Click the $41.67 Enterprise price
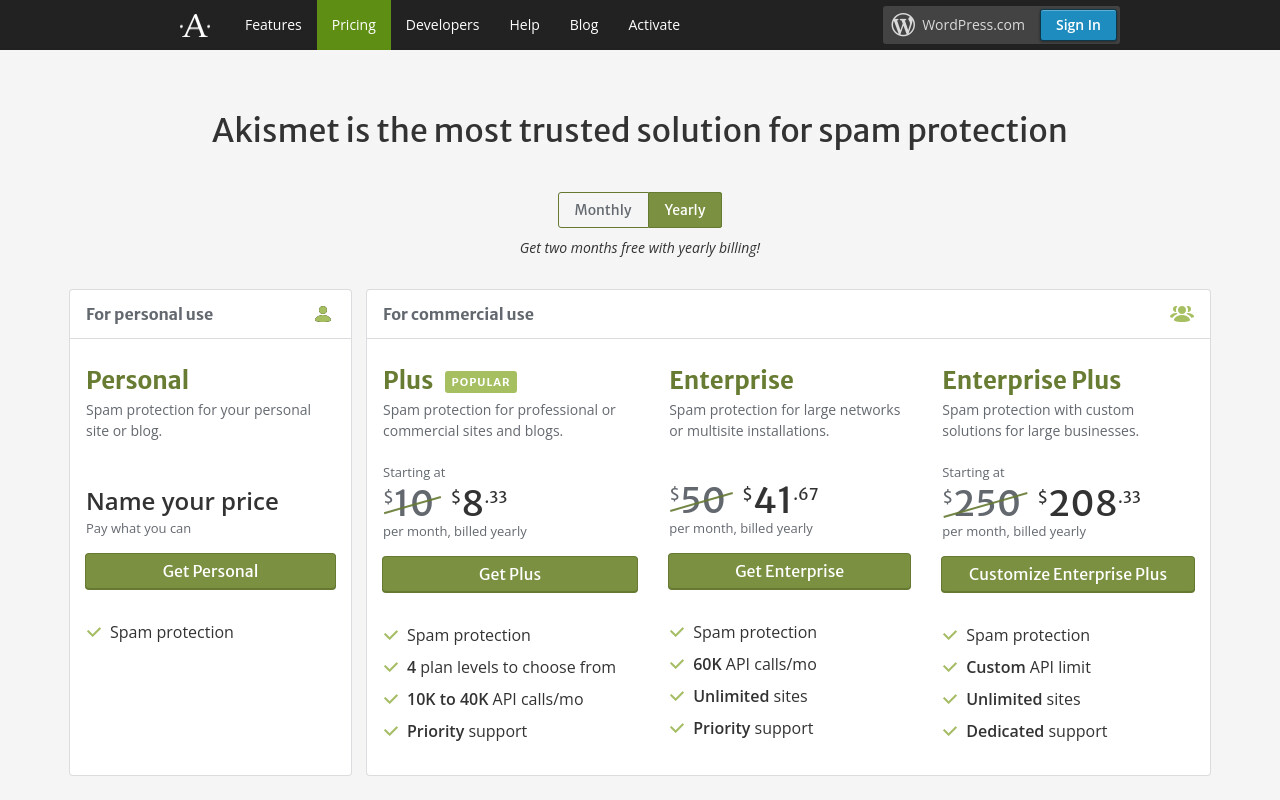 (781, 498)
